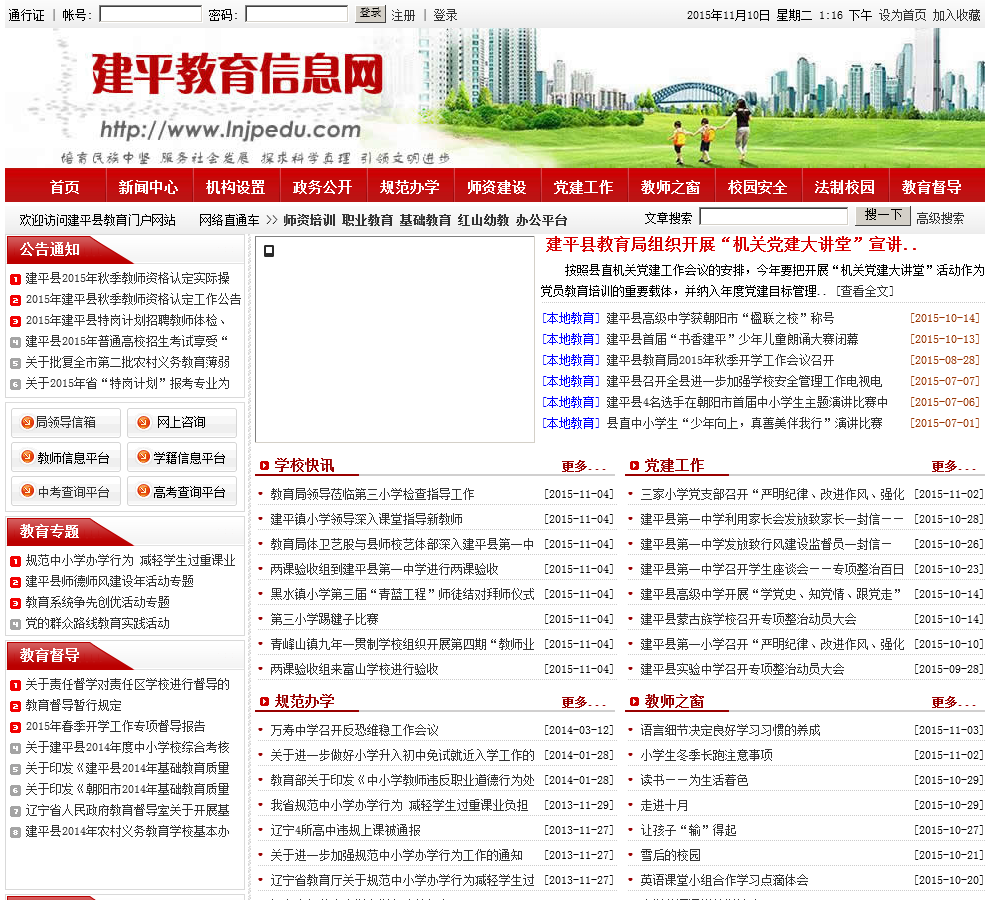This screenshot has height=900, width=990.
Task: Click the 搜一下 search button
Action: pyautogui.click(x=883, y=216)
